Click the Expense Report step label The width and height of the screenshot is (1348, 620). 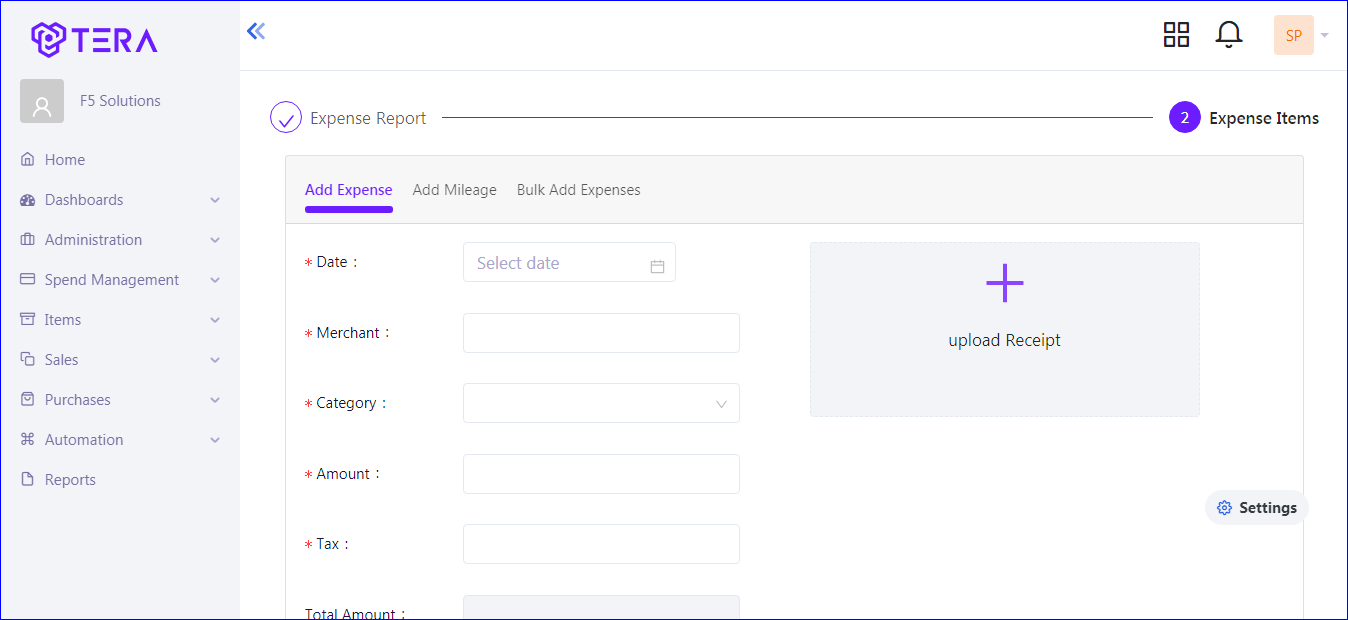pos(368,118)
